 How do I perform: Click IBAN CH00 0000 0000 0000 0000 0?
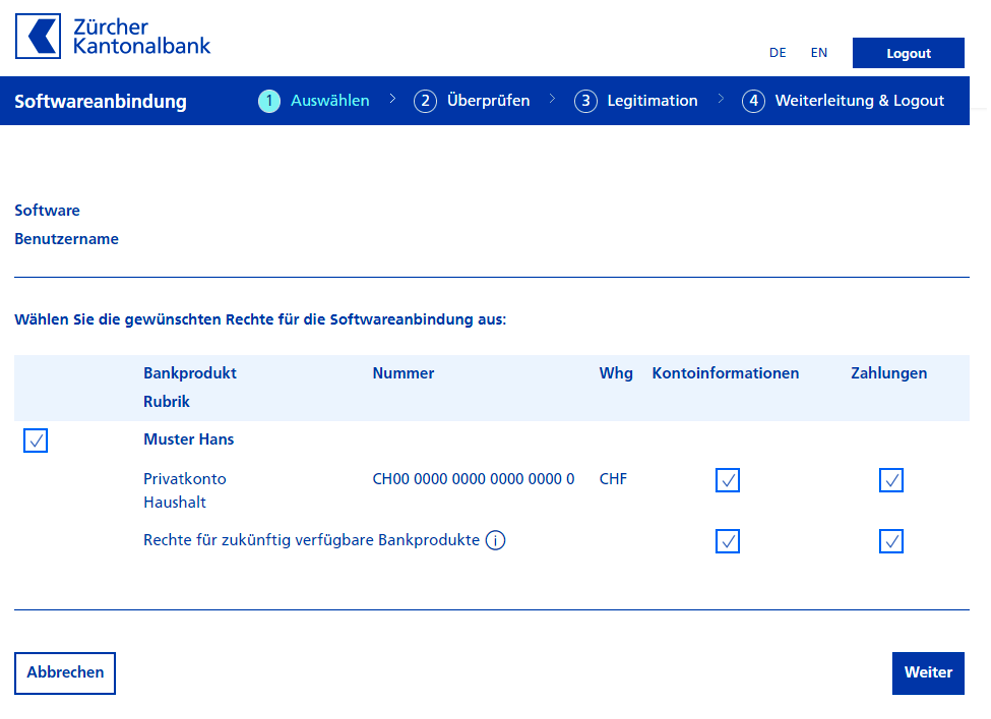coord(473,479)
